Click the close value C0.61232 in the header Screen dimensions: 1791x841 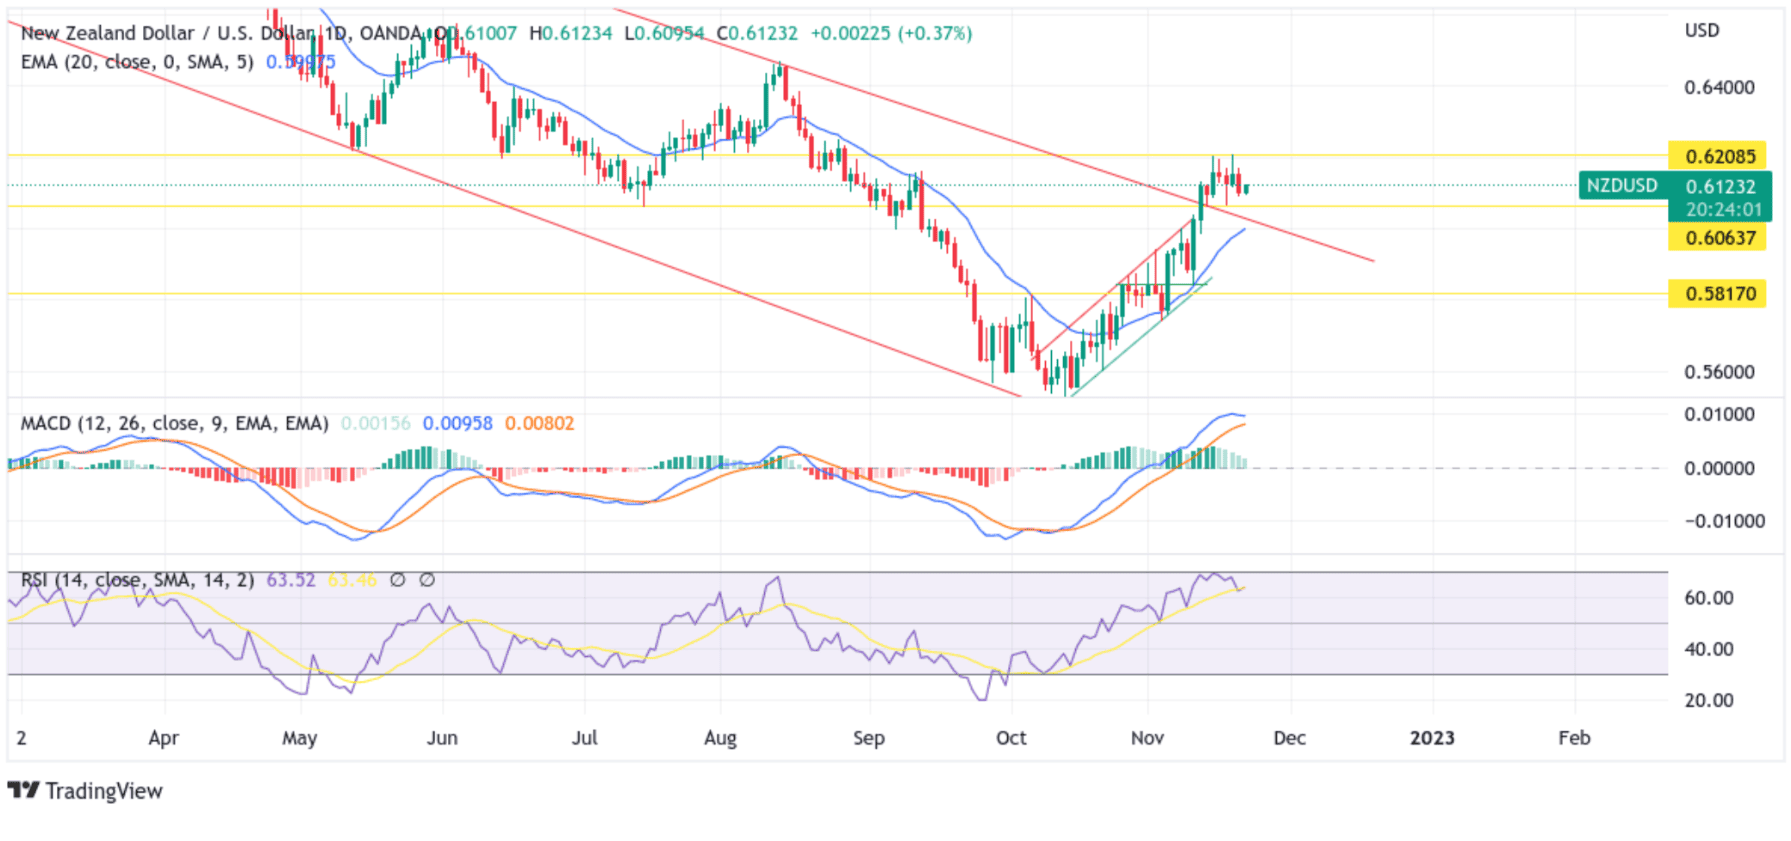pos(757,33)
